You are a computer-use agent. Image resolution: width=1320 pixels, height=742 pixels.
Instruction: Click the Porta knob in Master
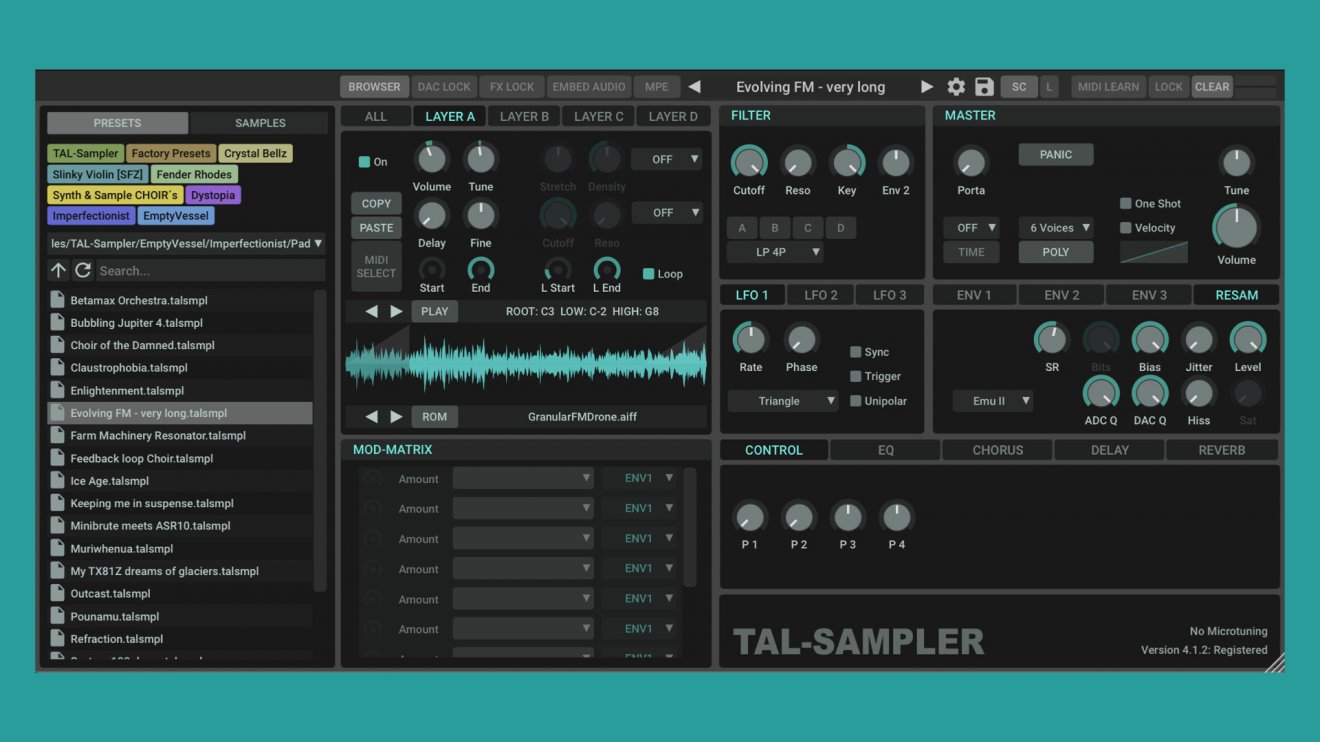[970, 162]
